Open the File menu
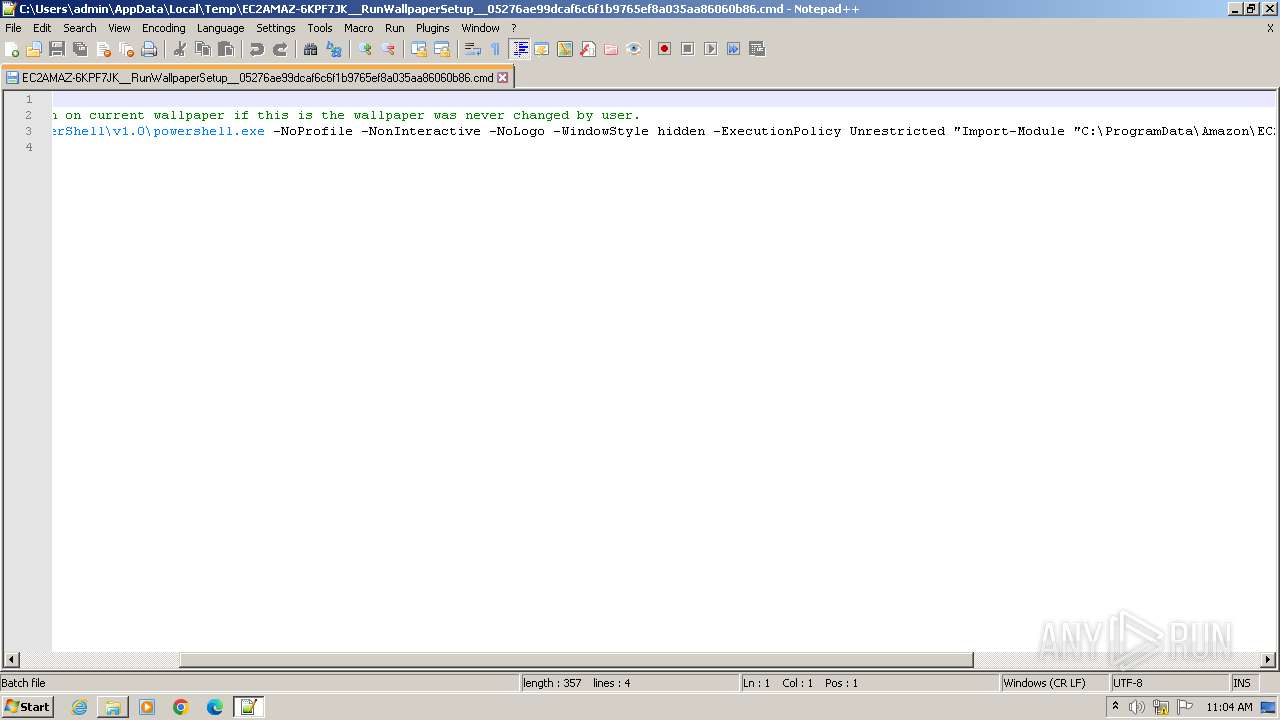 [13, 28]
